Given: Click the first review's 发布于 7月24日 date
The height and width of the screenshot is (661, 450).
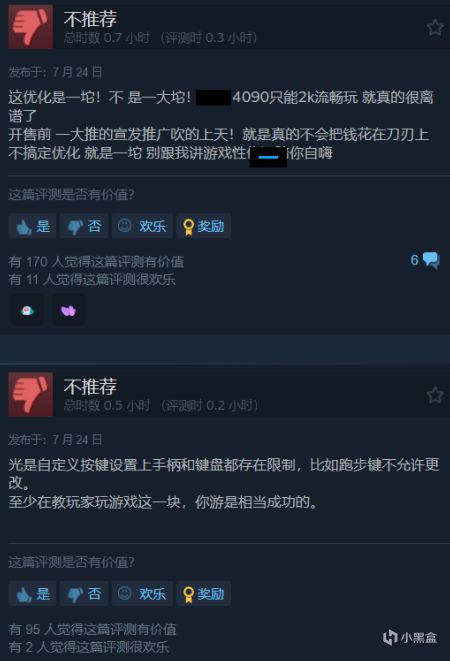Looking at the screenshot, I should [x=55, y=72].
